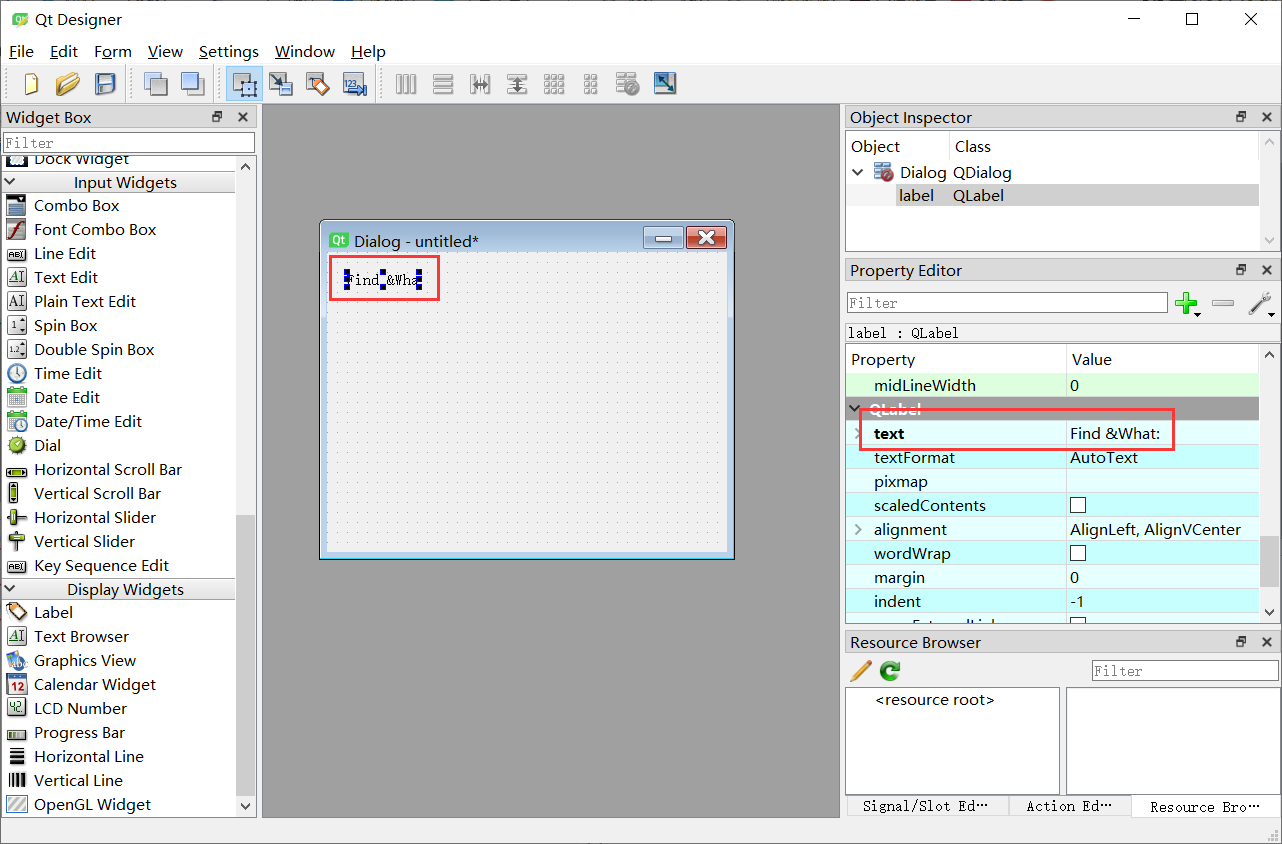
Task: Click the Property Editor Filter field
Action: pyautogui.click(x=1007, y=303)
